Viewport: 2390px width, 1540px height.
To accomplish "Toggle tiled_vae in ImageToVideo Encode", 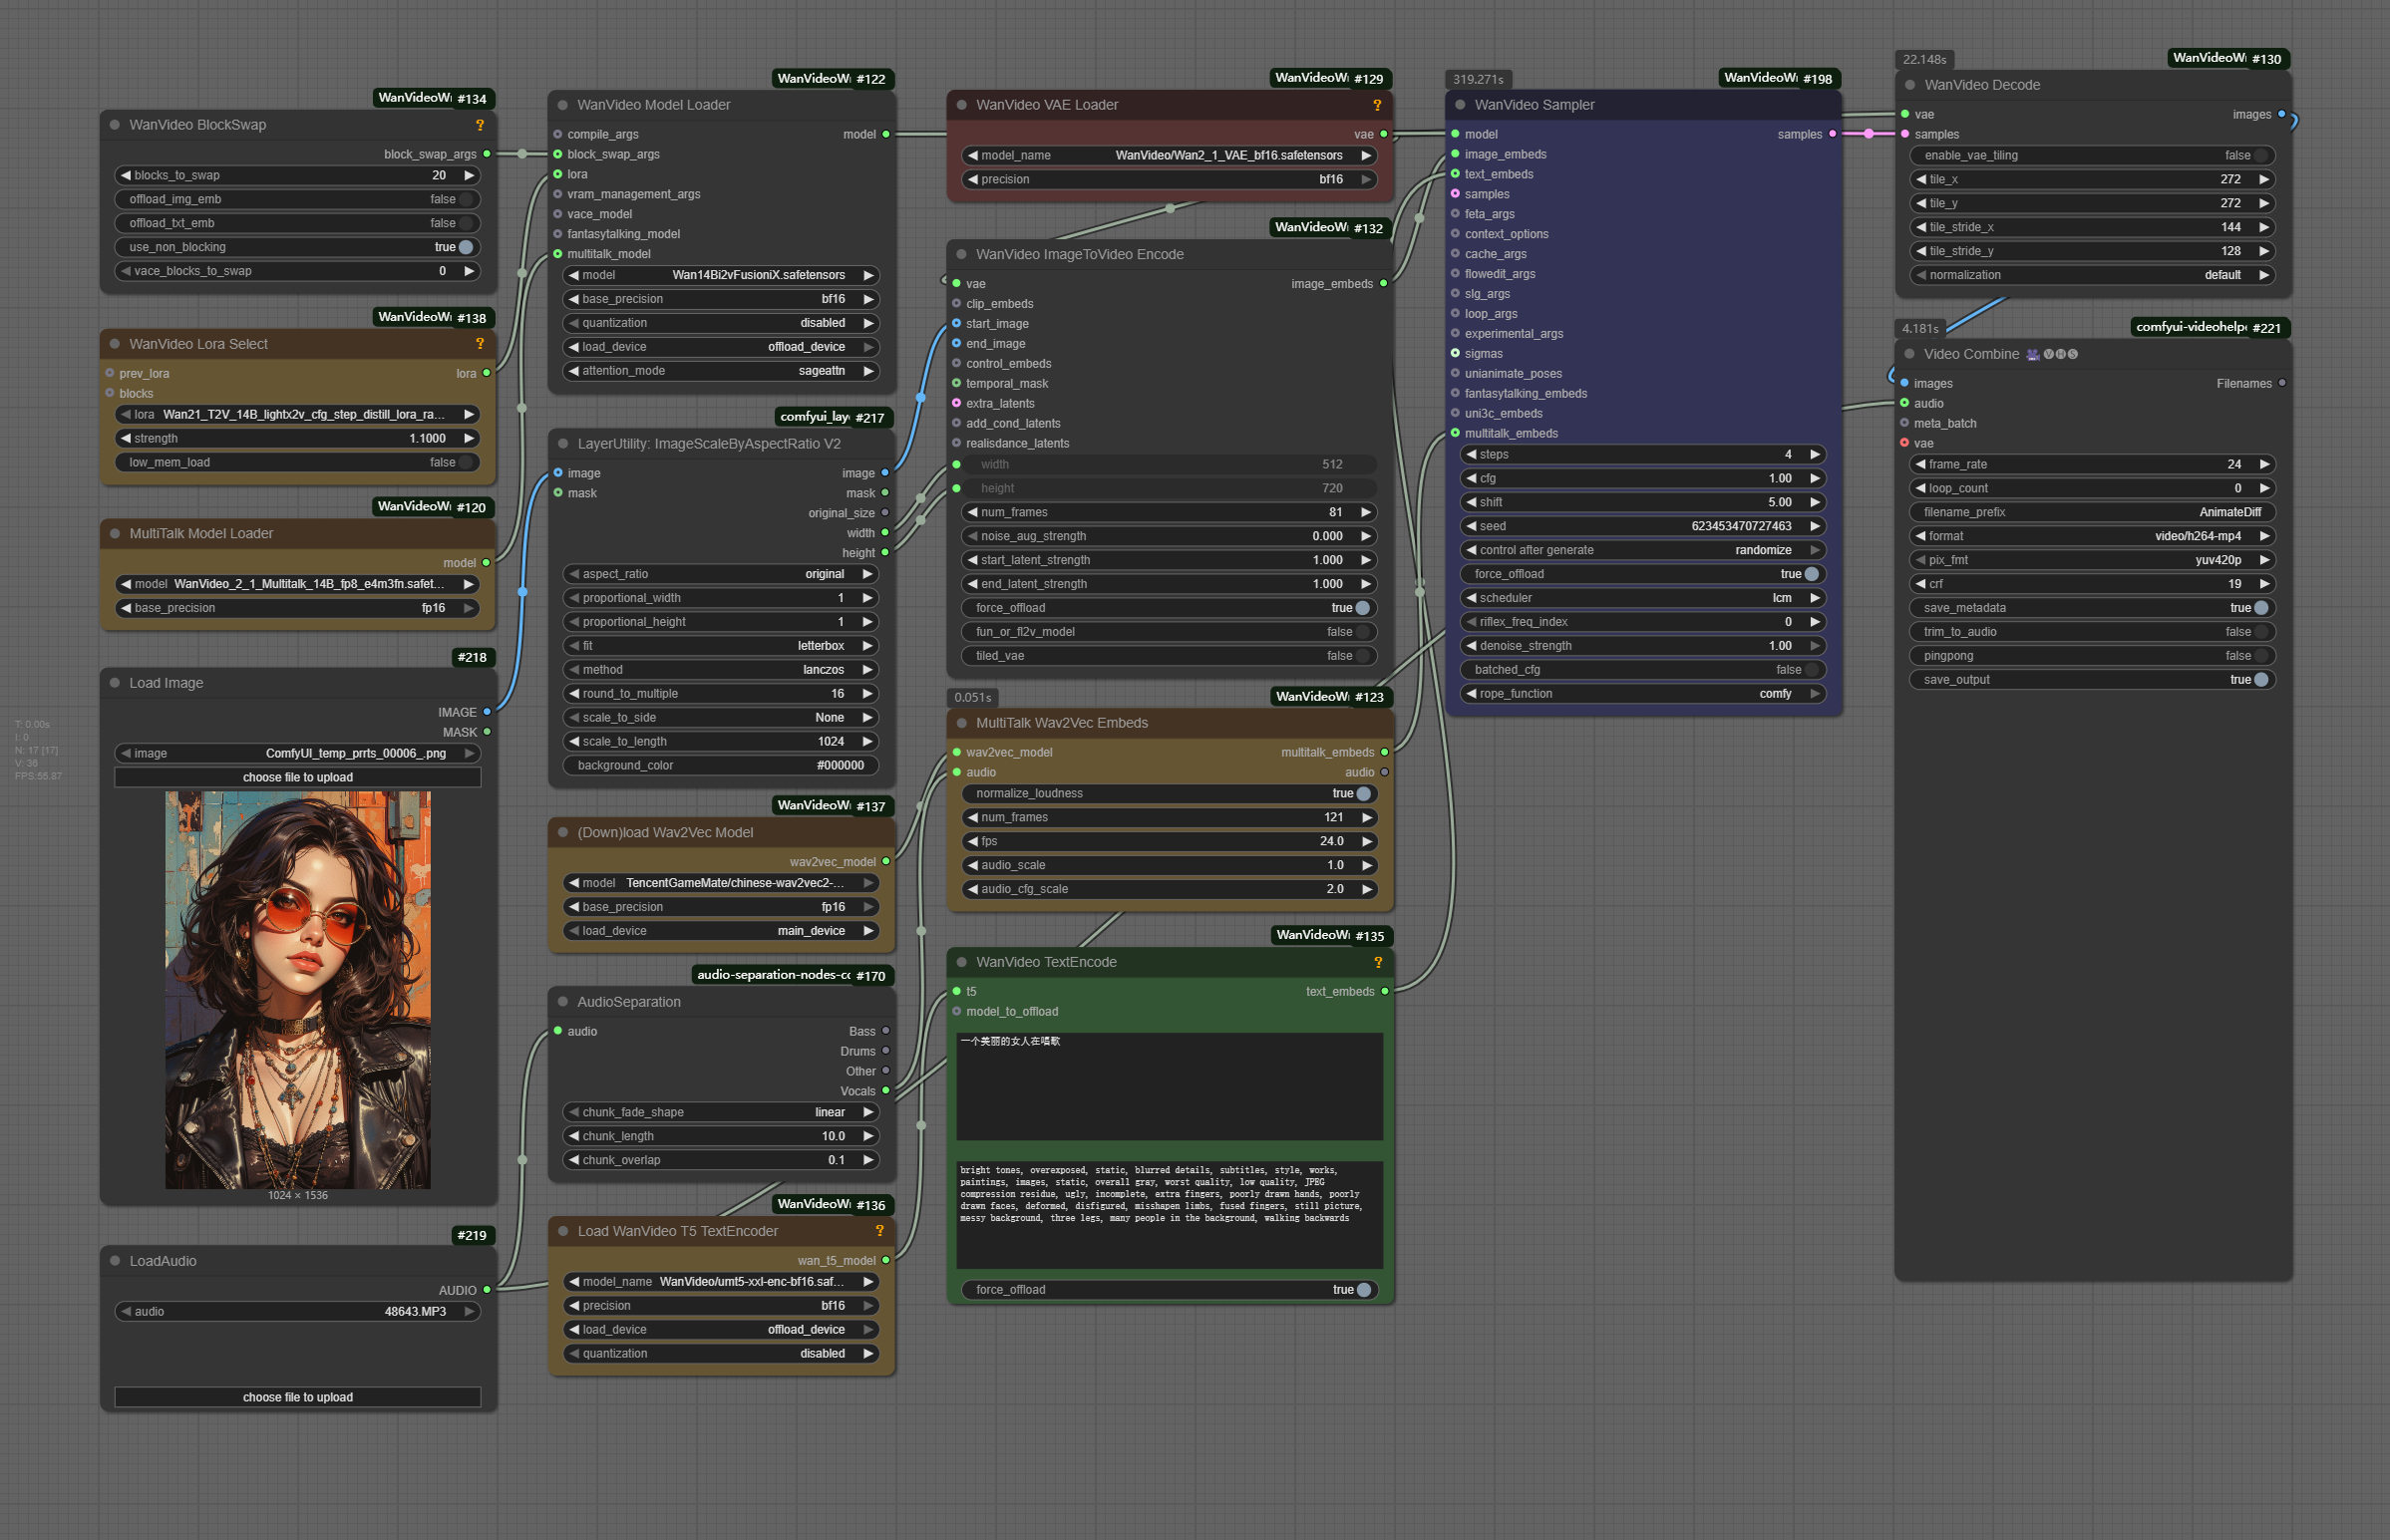I will coord(1169,657).
